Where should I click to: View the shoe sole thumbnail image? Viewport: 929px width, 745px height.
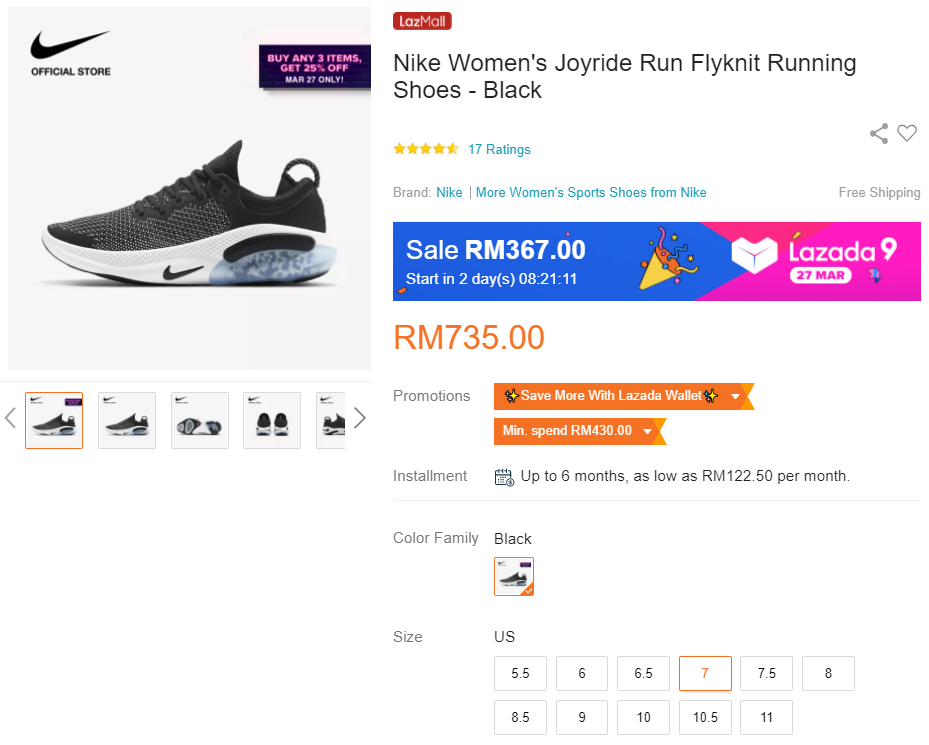200,420
